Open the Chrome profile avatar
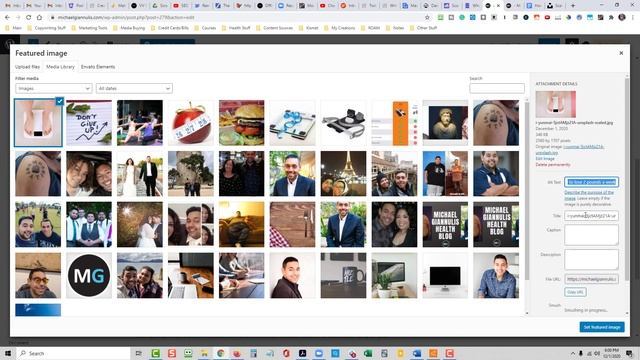This screenshot has height=360, width=640. pyautogui.click(x=622, y=18)
